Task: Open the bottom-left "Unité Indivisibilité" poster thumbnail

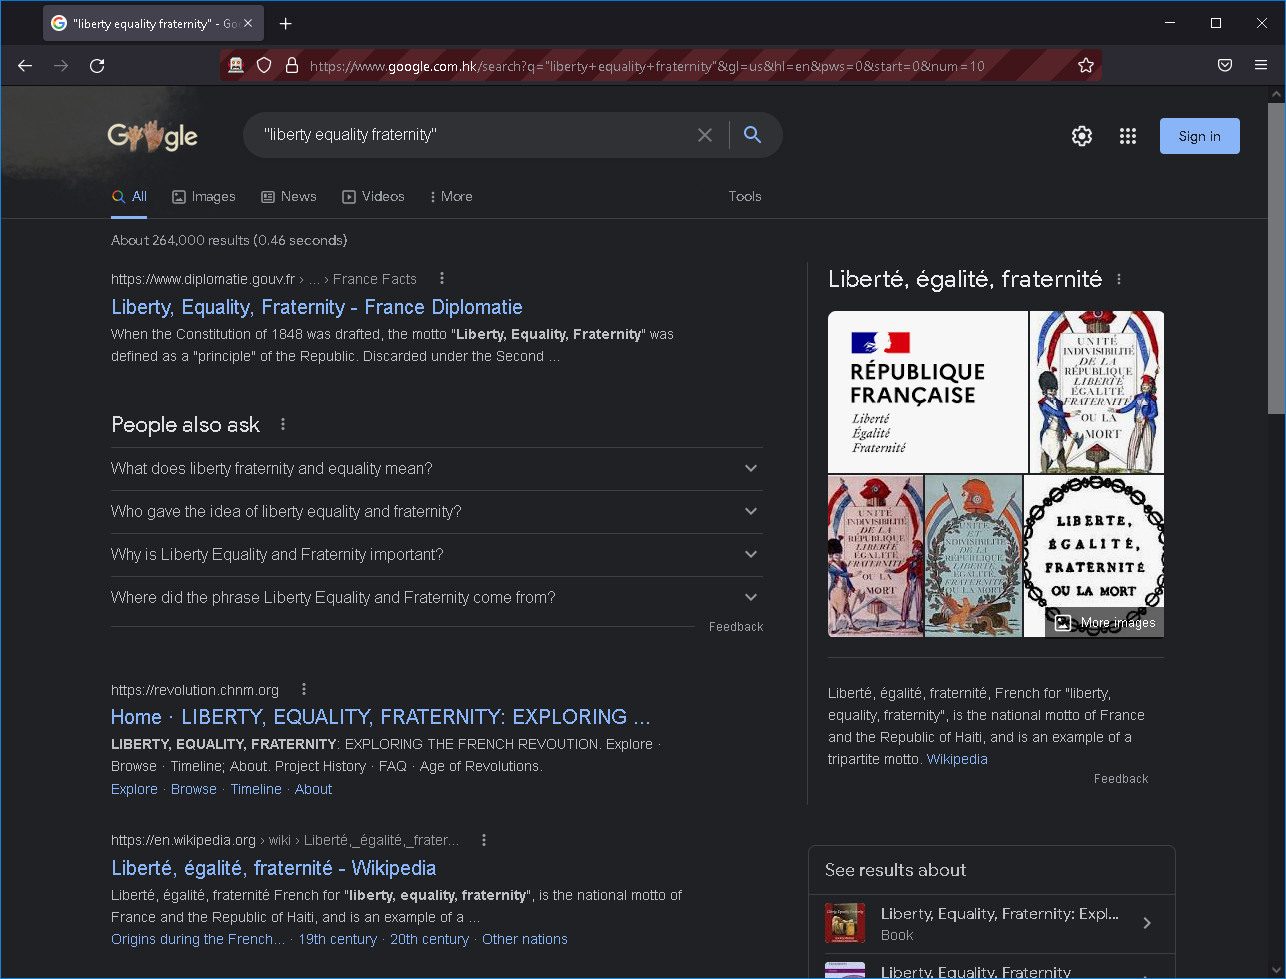Action: click(x=876, y=556)
